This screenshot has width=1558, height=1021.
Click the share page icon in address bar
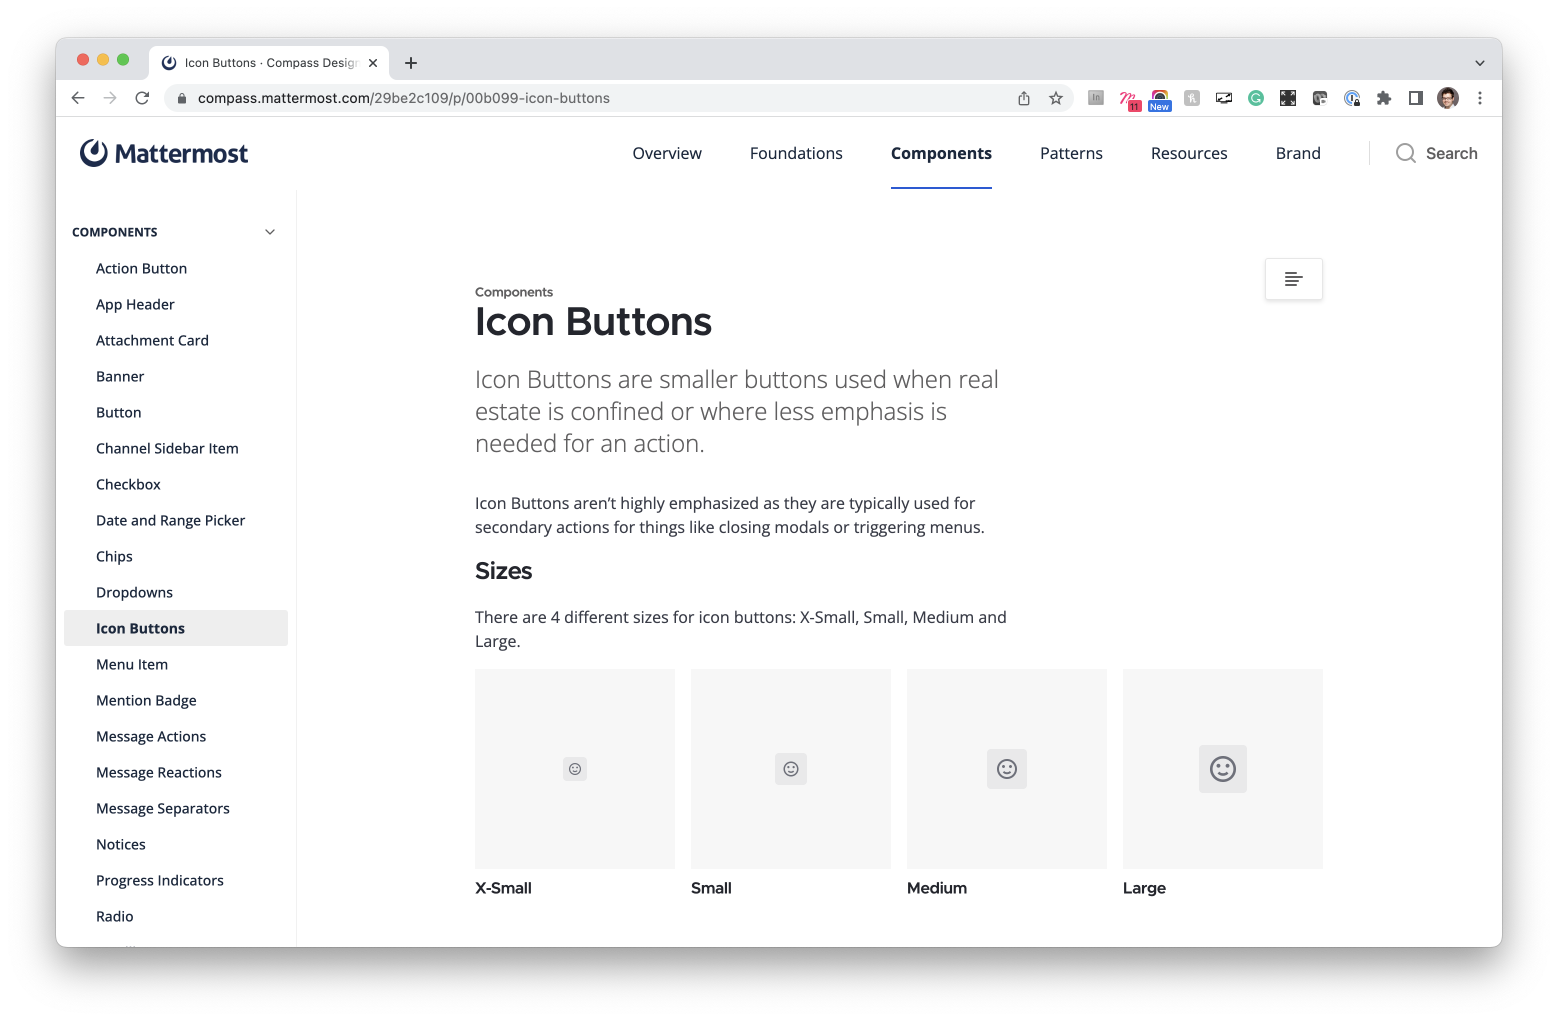pyautogui.click(x=1024, y=98)
